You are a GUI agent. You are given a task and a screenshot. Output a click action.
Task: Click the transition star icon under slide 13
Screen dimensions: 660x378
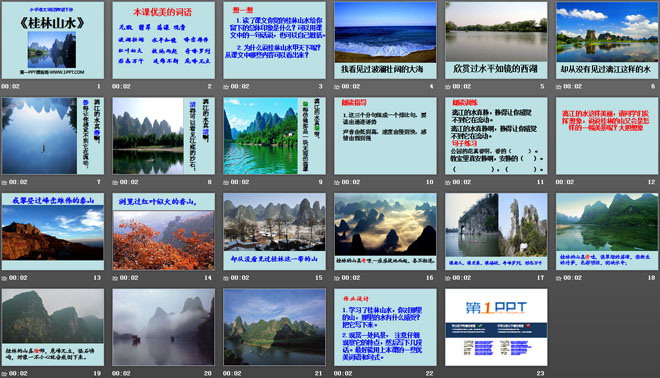pyautogui.click(x=4, y=278)
